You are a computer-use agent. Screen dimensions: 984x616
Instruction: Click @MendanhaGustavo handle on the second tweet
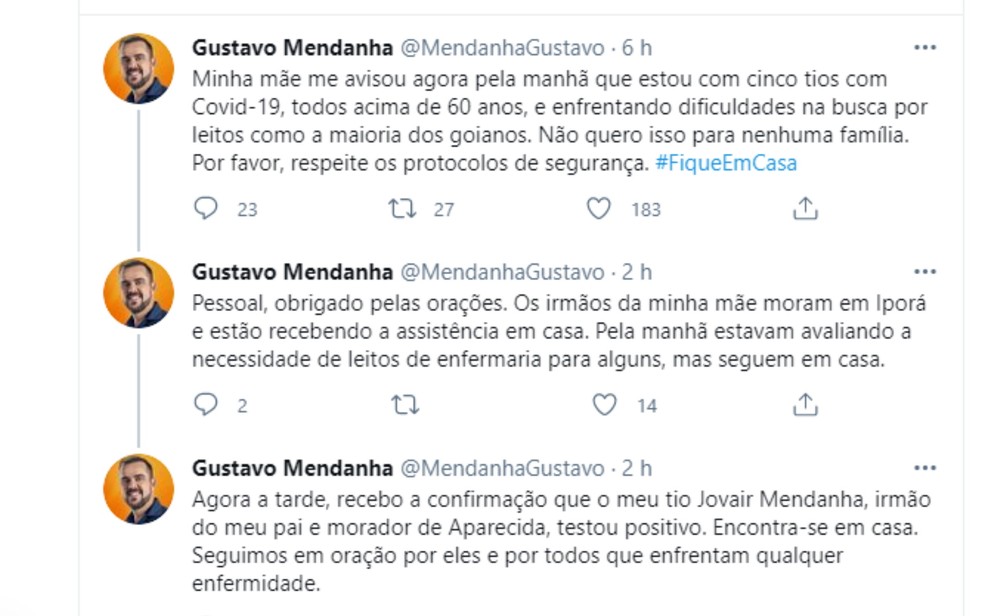[502, 272]
